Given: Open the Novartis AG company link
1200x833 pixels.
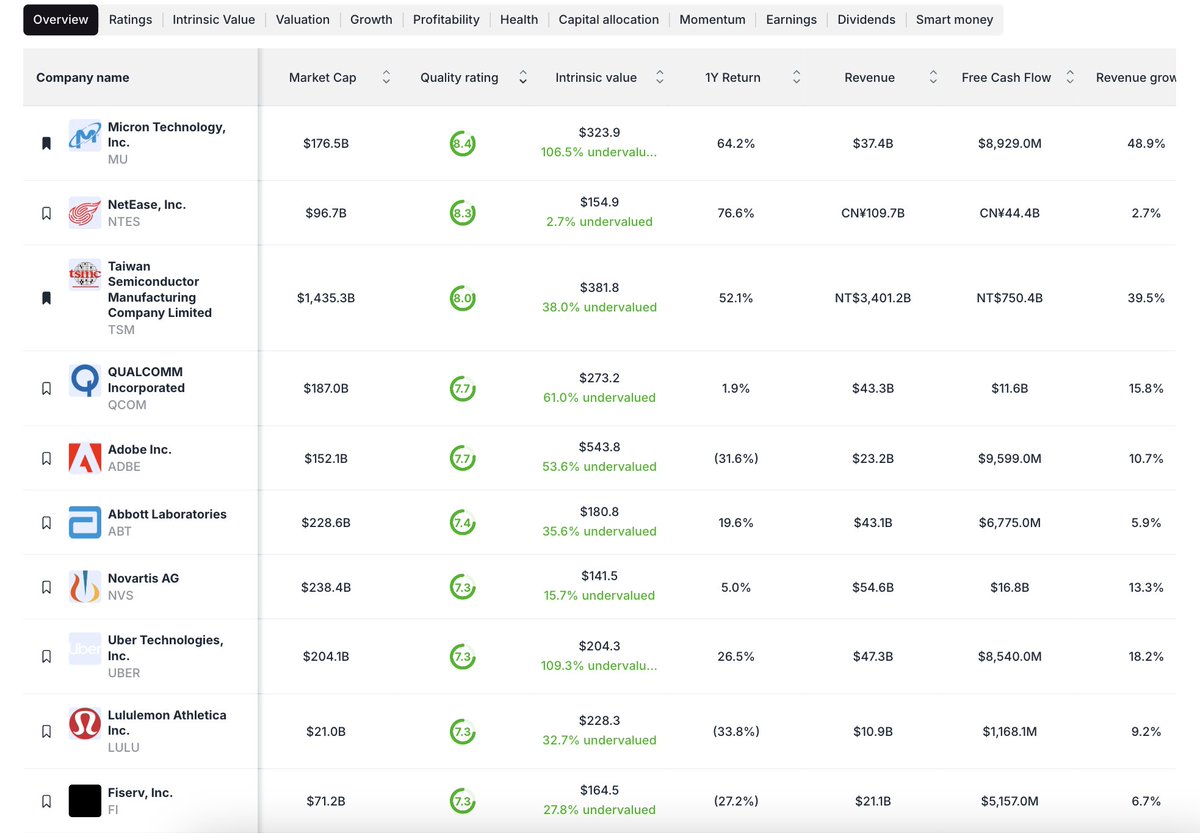Looking at the screenshot, I should (144, 578).
